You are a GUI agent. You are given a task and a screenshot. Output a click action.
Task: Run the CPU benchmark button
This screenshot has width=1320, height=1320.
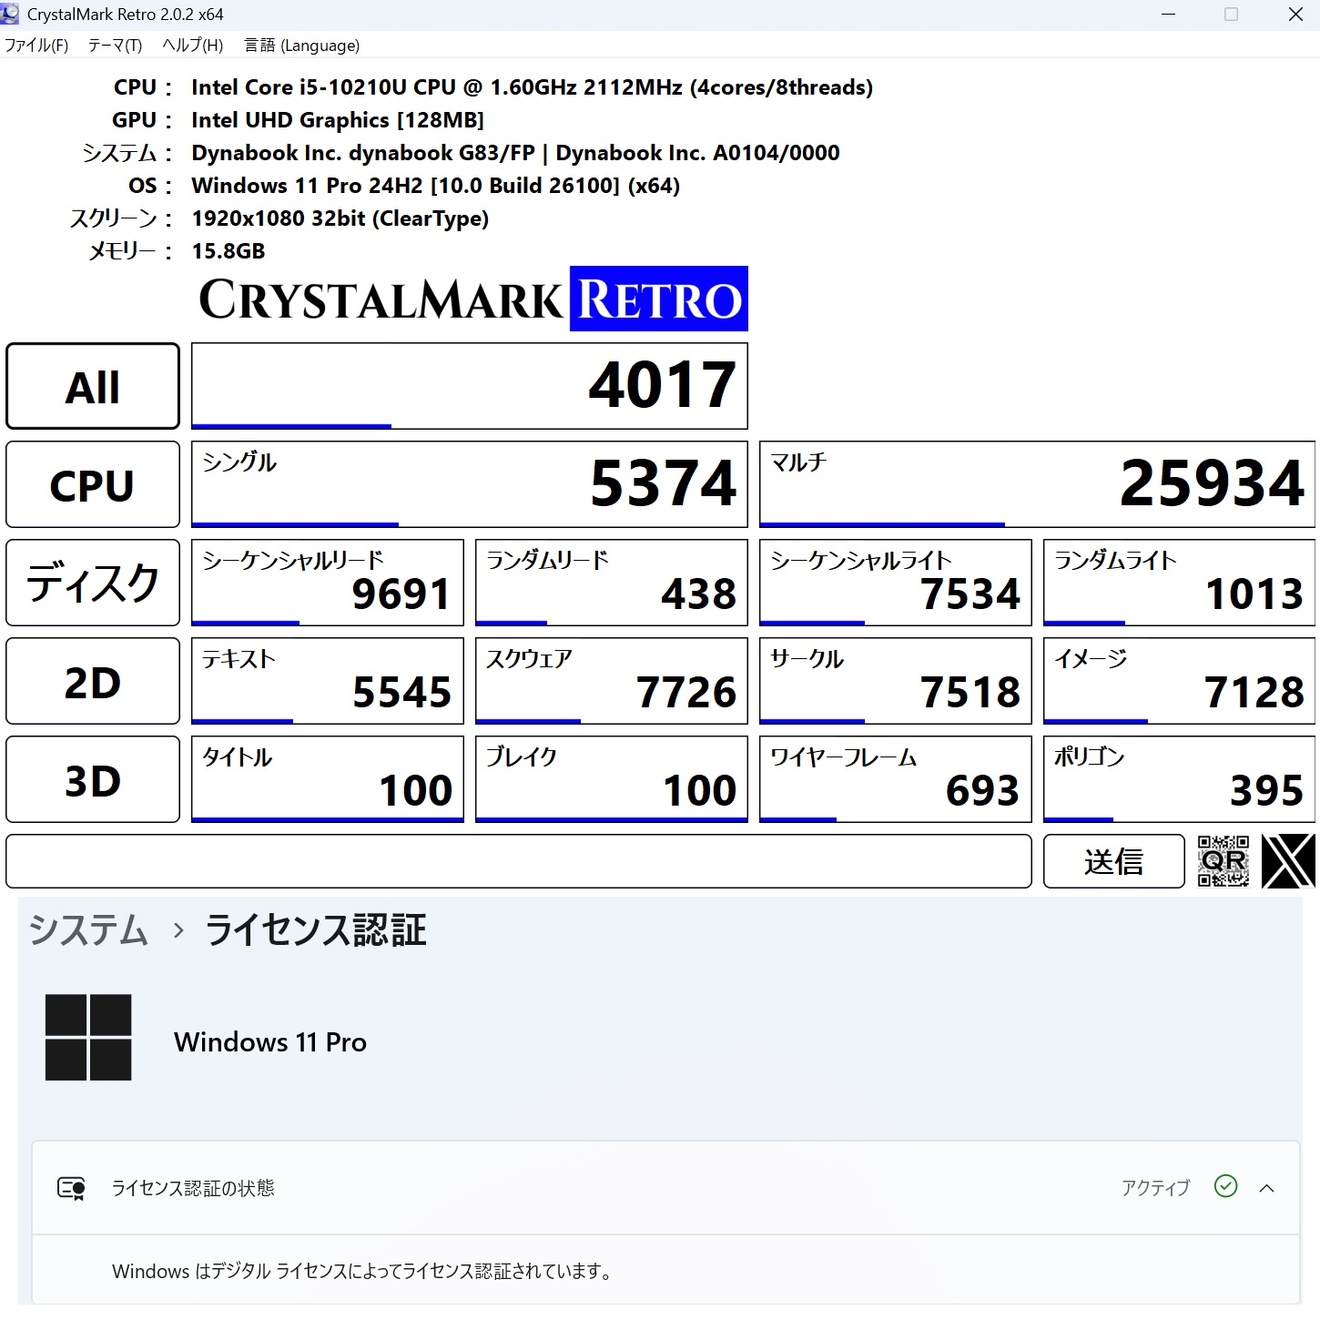tap(93, 484)
